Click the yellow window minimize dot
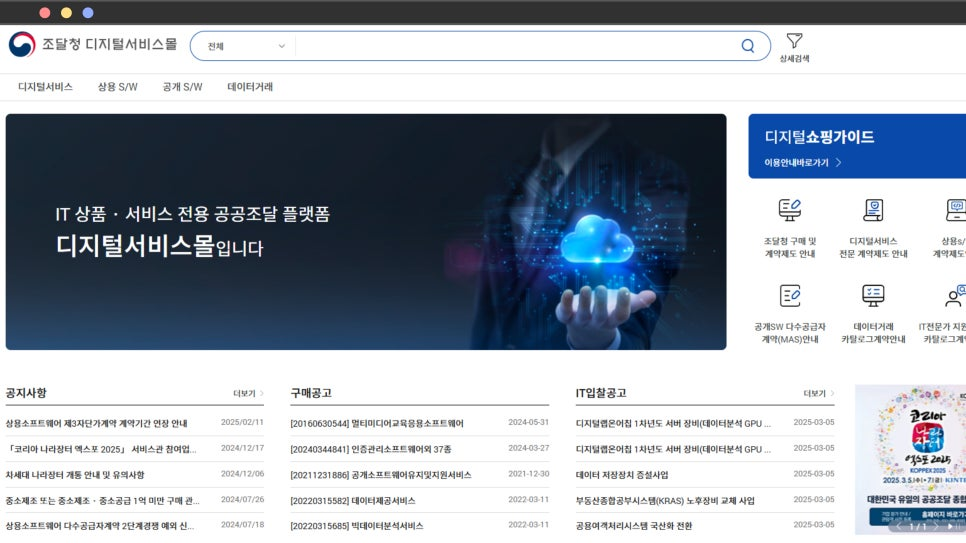This screenshot has width=966, height=543. [x=66, y=12]
